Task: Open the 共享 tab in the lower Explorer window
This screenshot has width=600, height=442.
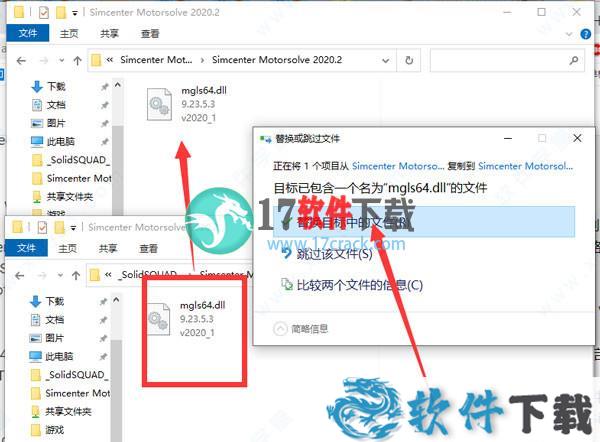Action: click(108, 249)
